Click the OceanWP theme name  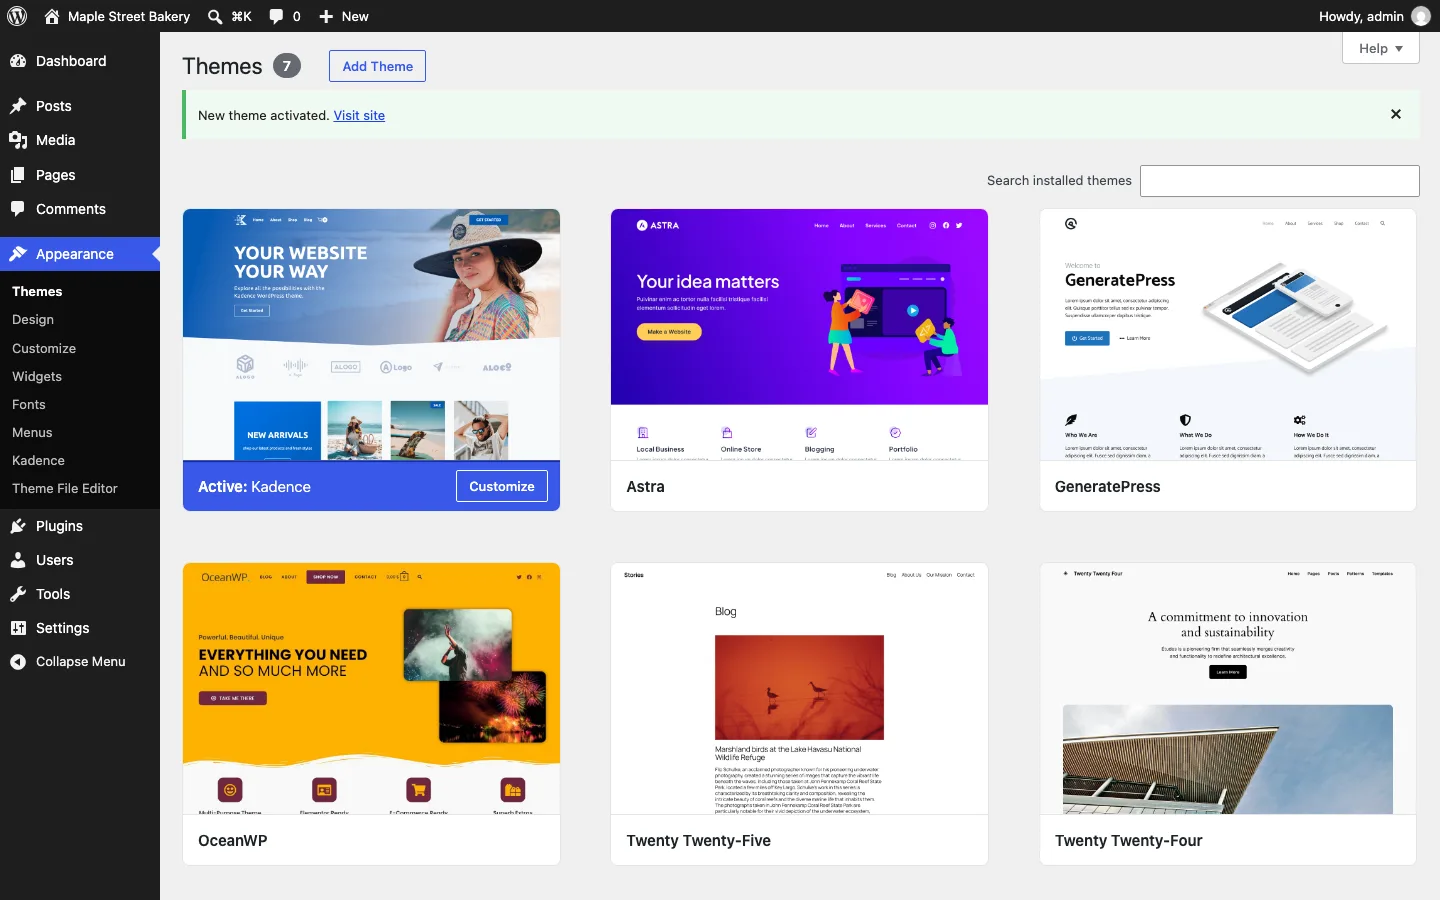pyautogui.click(x=232, y=841)
